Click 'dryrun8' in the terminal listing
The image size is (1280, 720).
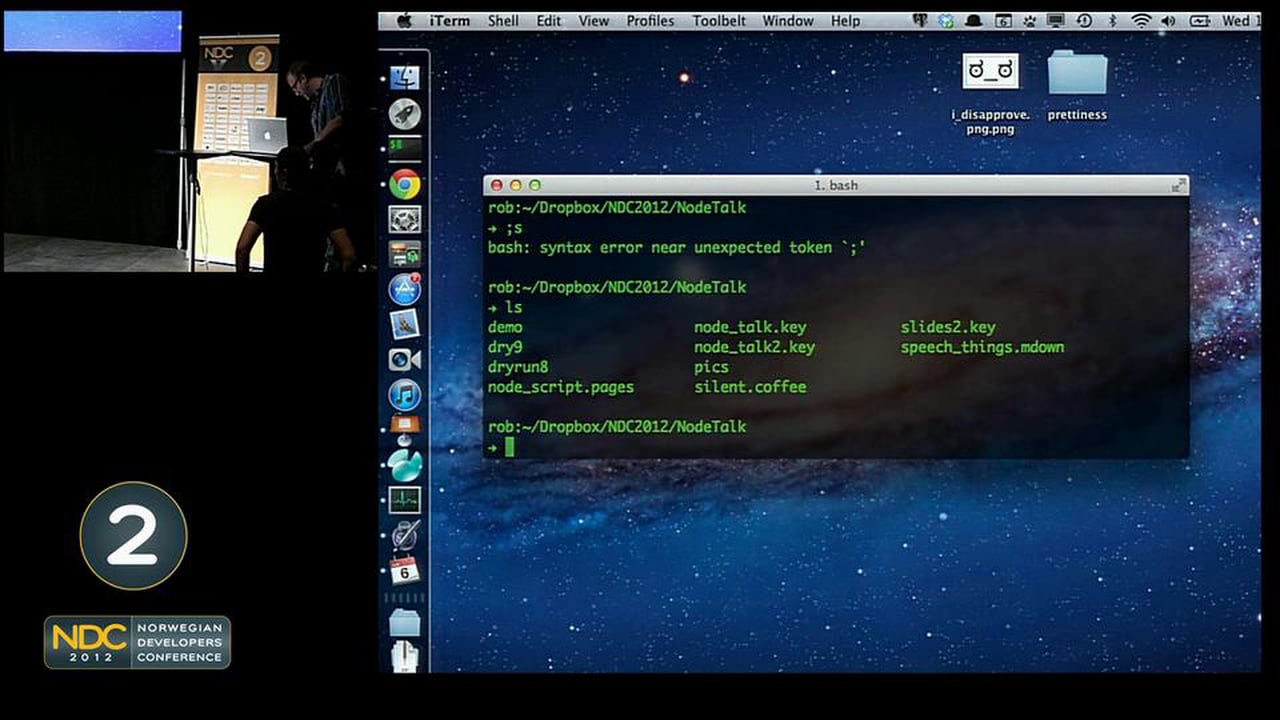tap(518, 367)
